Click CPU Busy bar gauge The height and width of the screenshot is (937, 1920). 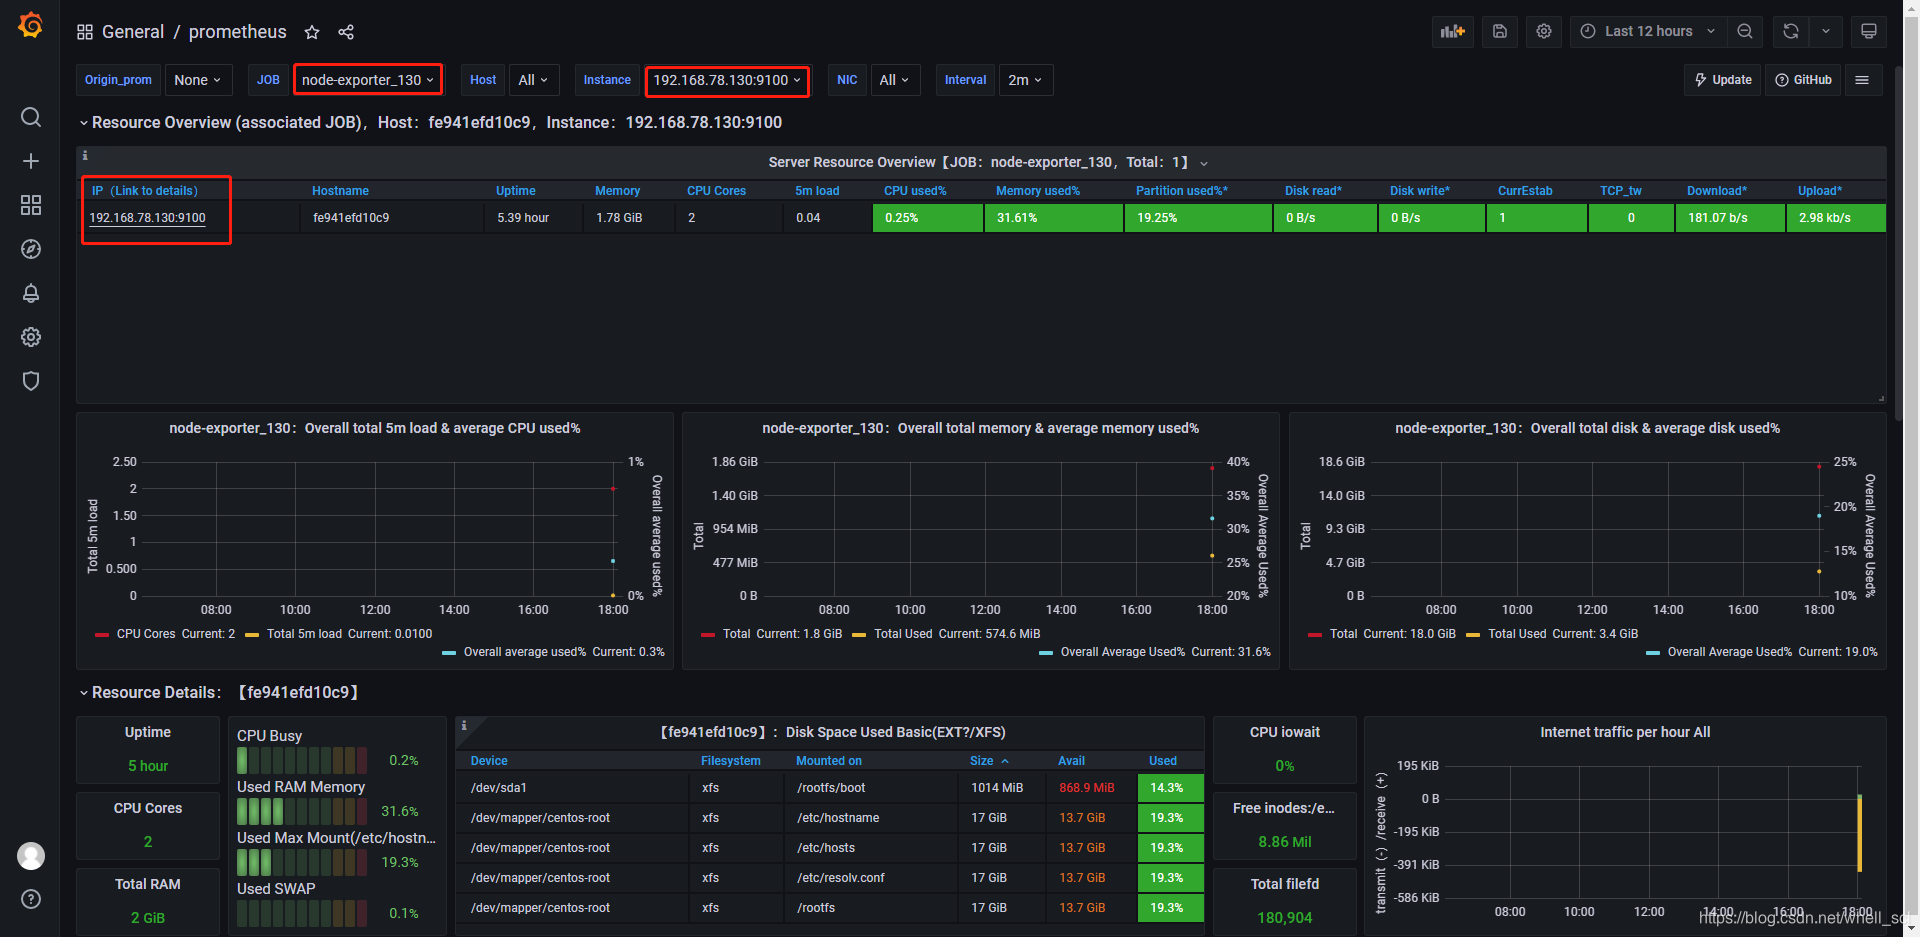(301, 760)
